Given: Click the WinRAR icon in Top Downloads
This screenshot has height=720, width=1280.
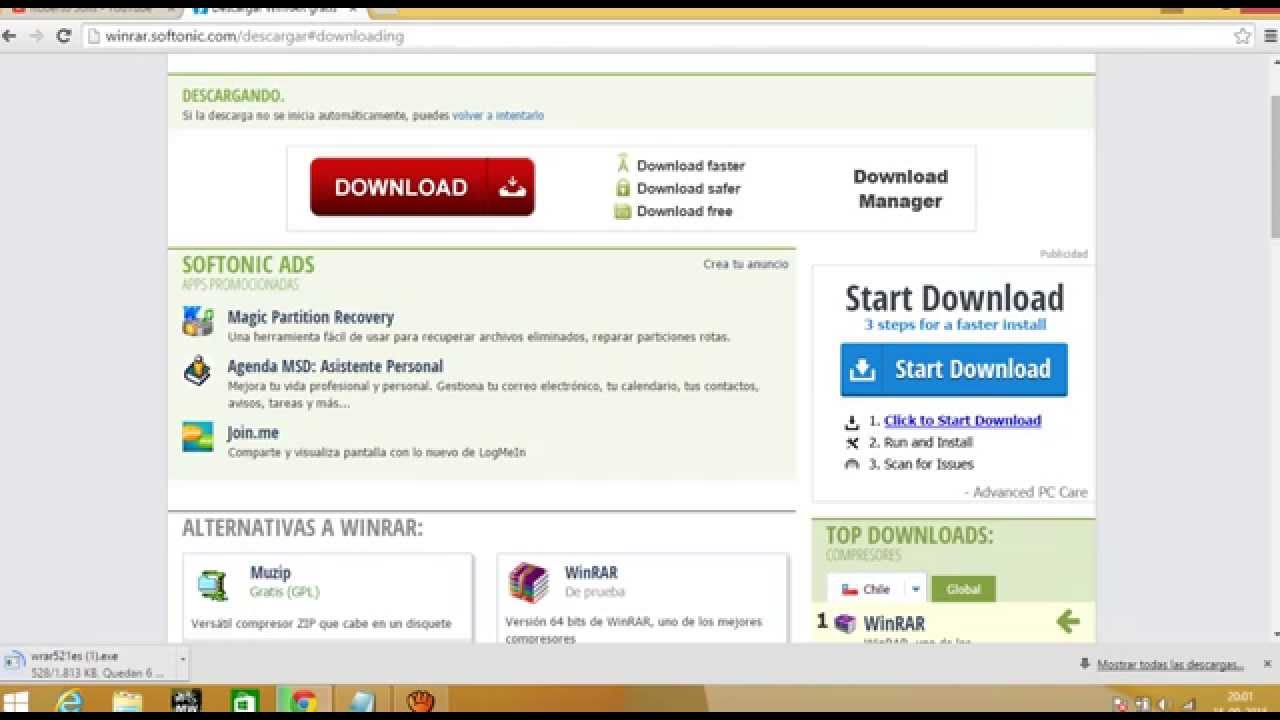Looking at the screenshot, I should [845, 624].
